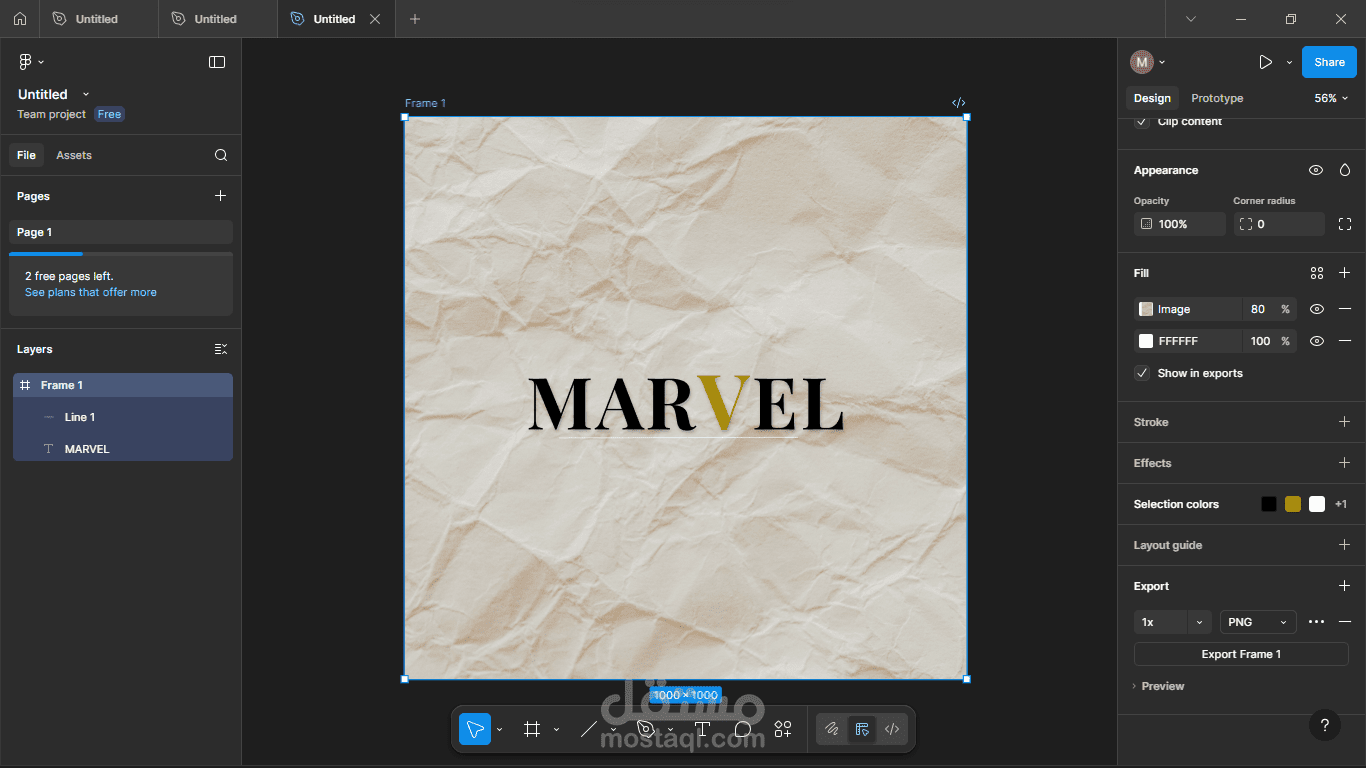Open the zoom level 56% dropdown

[1331, 98]
